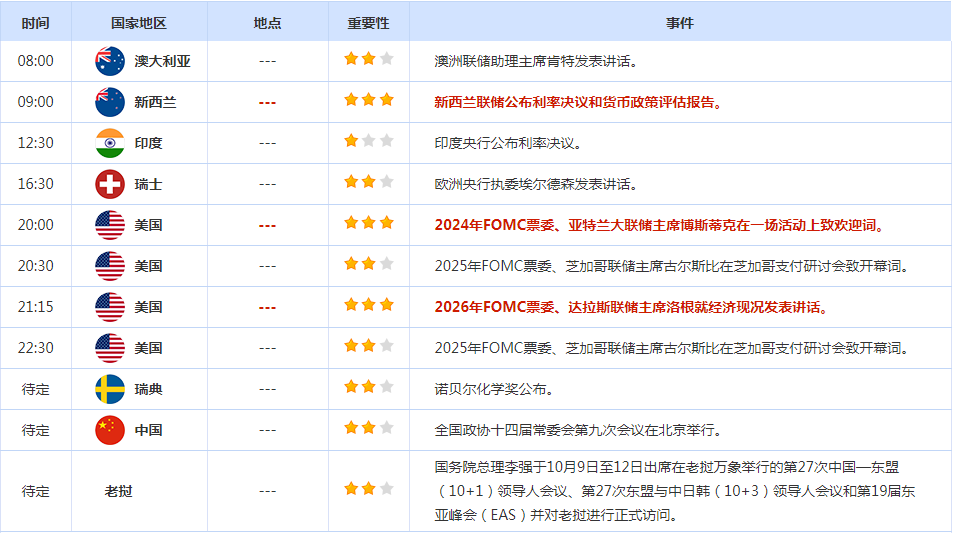Click the China flag icon
This screenshot has width=954, height=533.
pyautogui.click(x=110, y=430)
